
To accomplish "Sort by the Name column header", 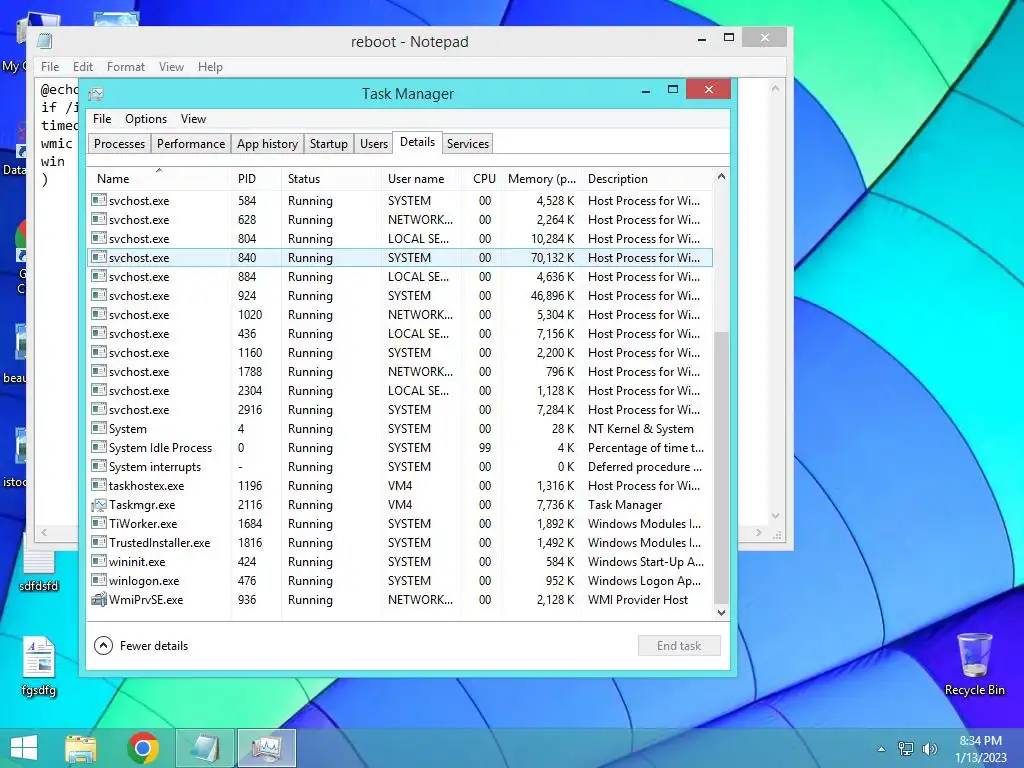I will coord(159,179).
